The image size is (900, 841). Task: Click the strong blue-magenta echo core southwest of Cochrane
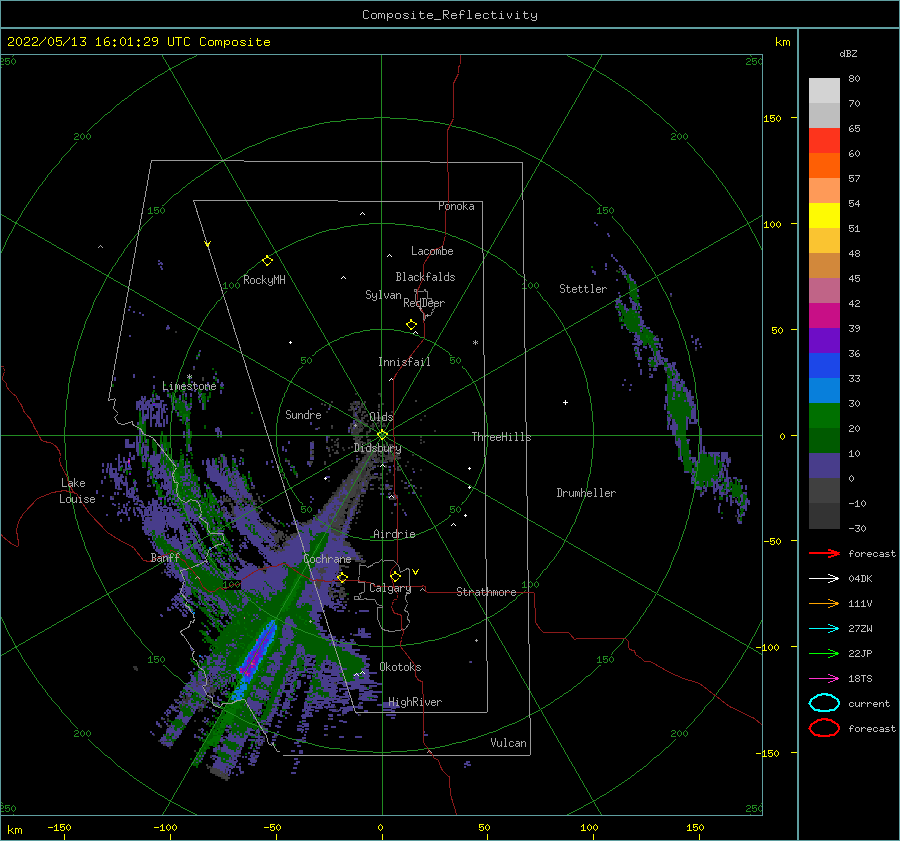coord(257,653)
